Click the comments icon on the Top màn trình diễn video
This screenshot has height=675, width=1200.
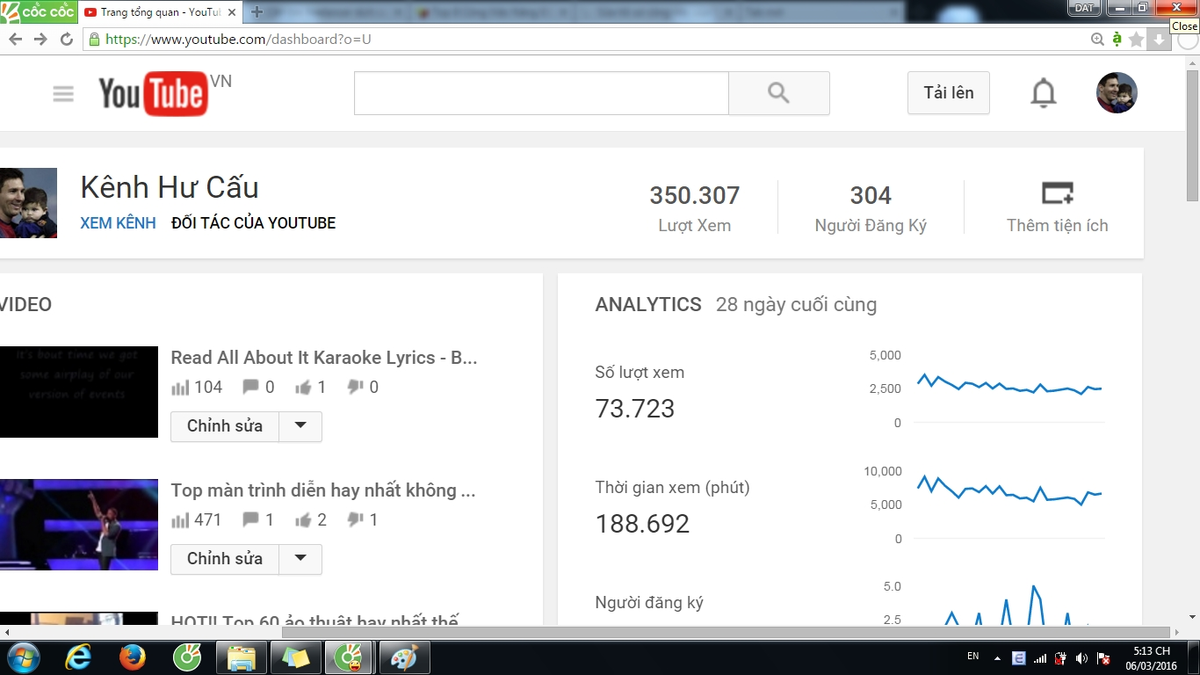click(x=252, y=520)
